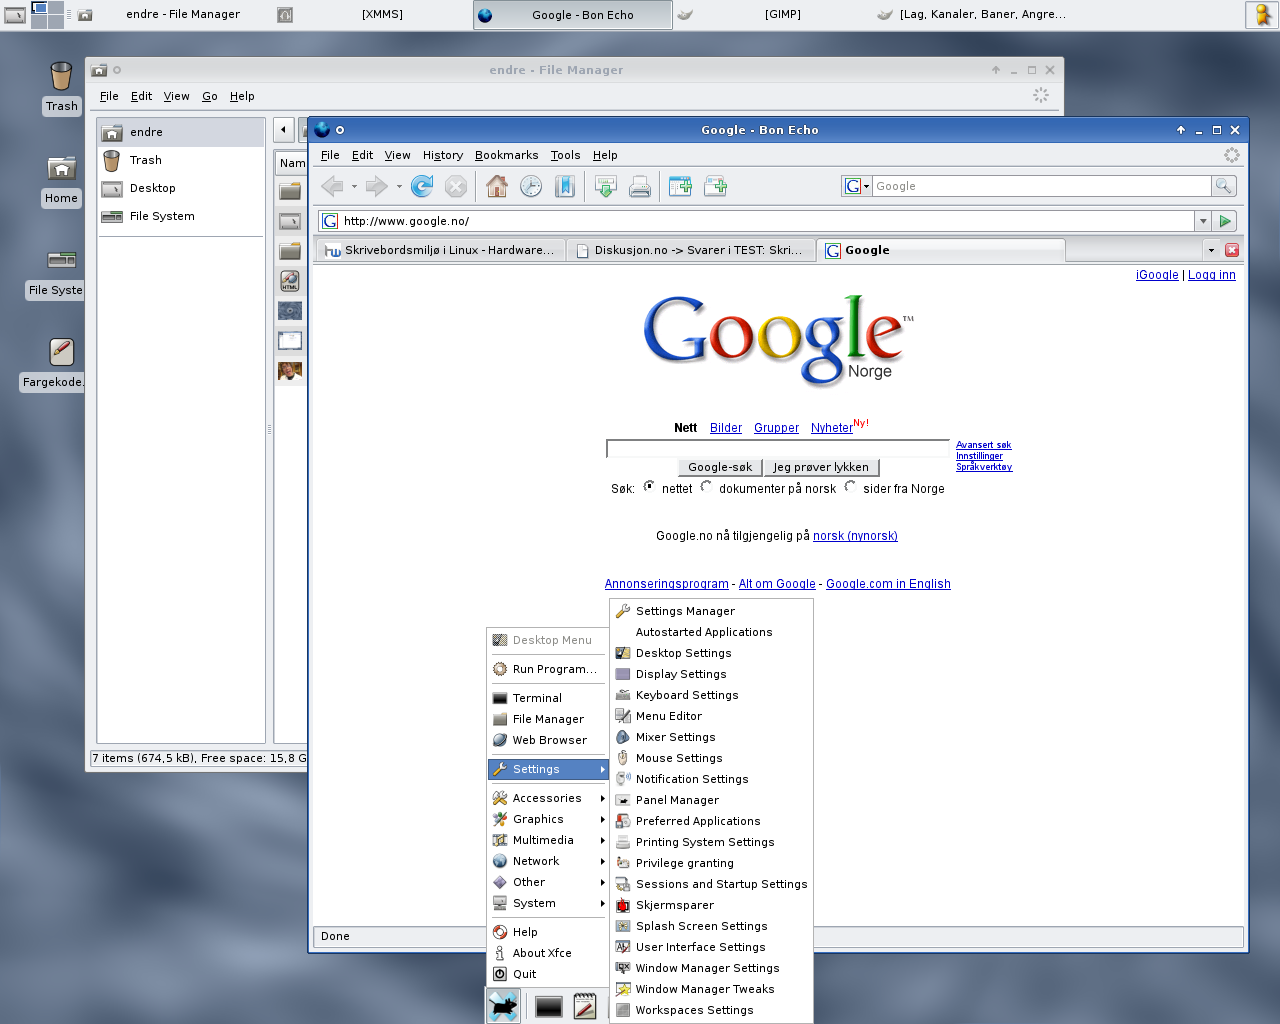The height and width of the screenshot is (1024, 1280).
Task: Go to the Home page icon
Action: click(x=497, y=186)
